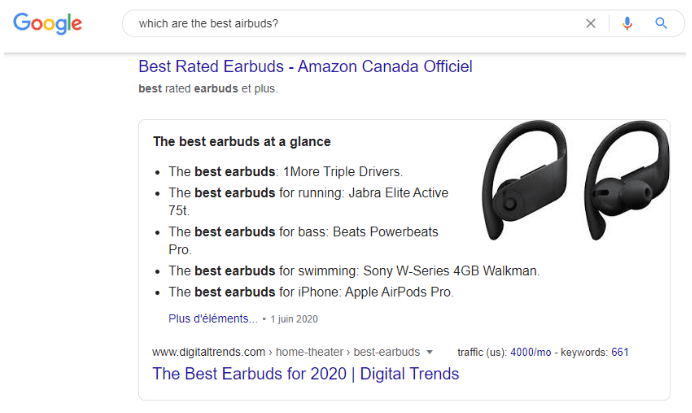Expand the Plus d'éléments link
Image resolution: width=692 pixels, height=413 pixels.
point(213,318)
